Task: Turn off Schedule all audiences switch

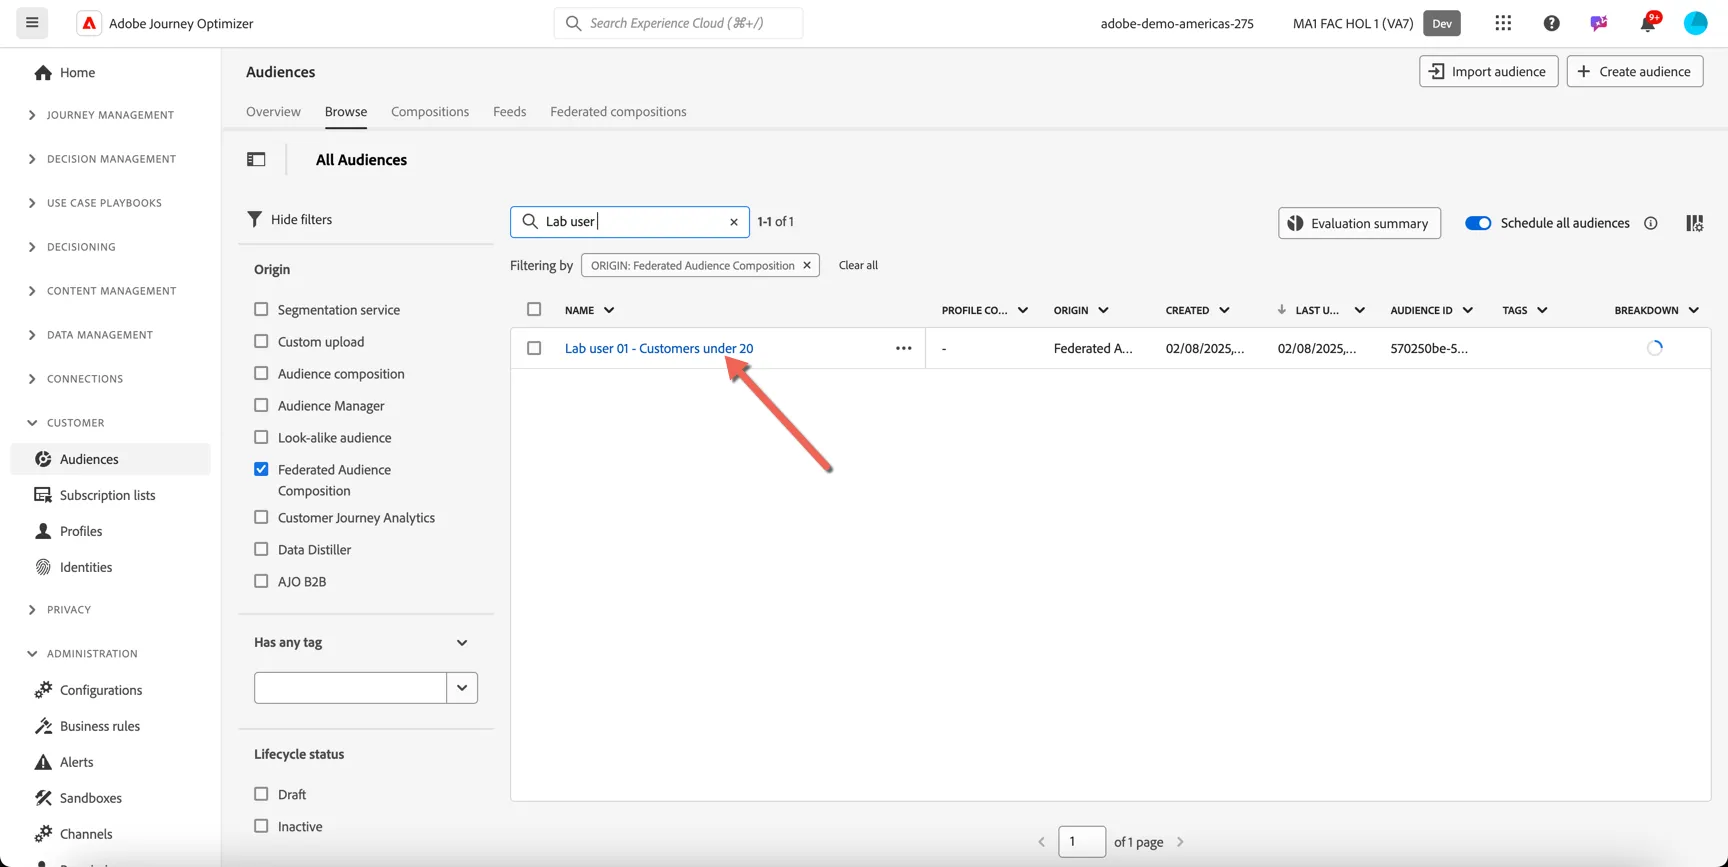Action: (x=1477, y=223)
